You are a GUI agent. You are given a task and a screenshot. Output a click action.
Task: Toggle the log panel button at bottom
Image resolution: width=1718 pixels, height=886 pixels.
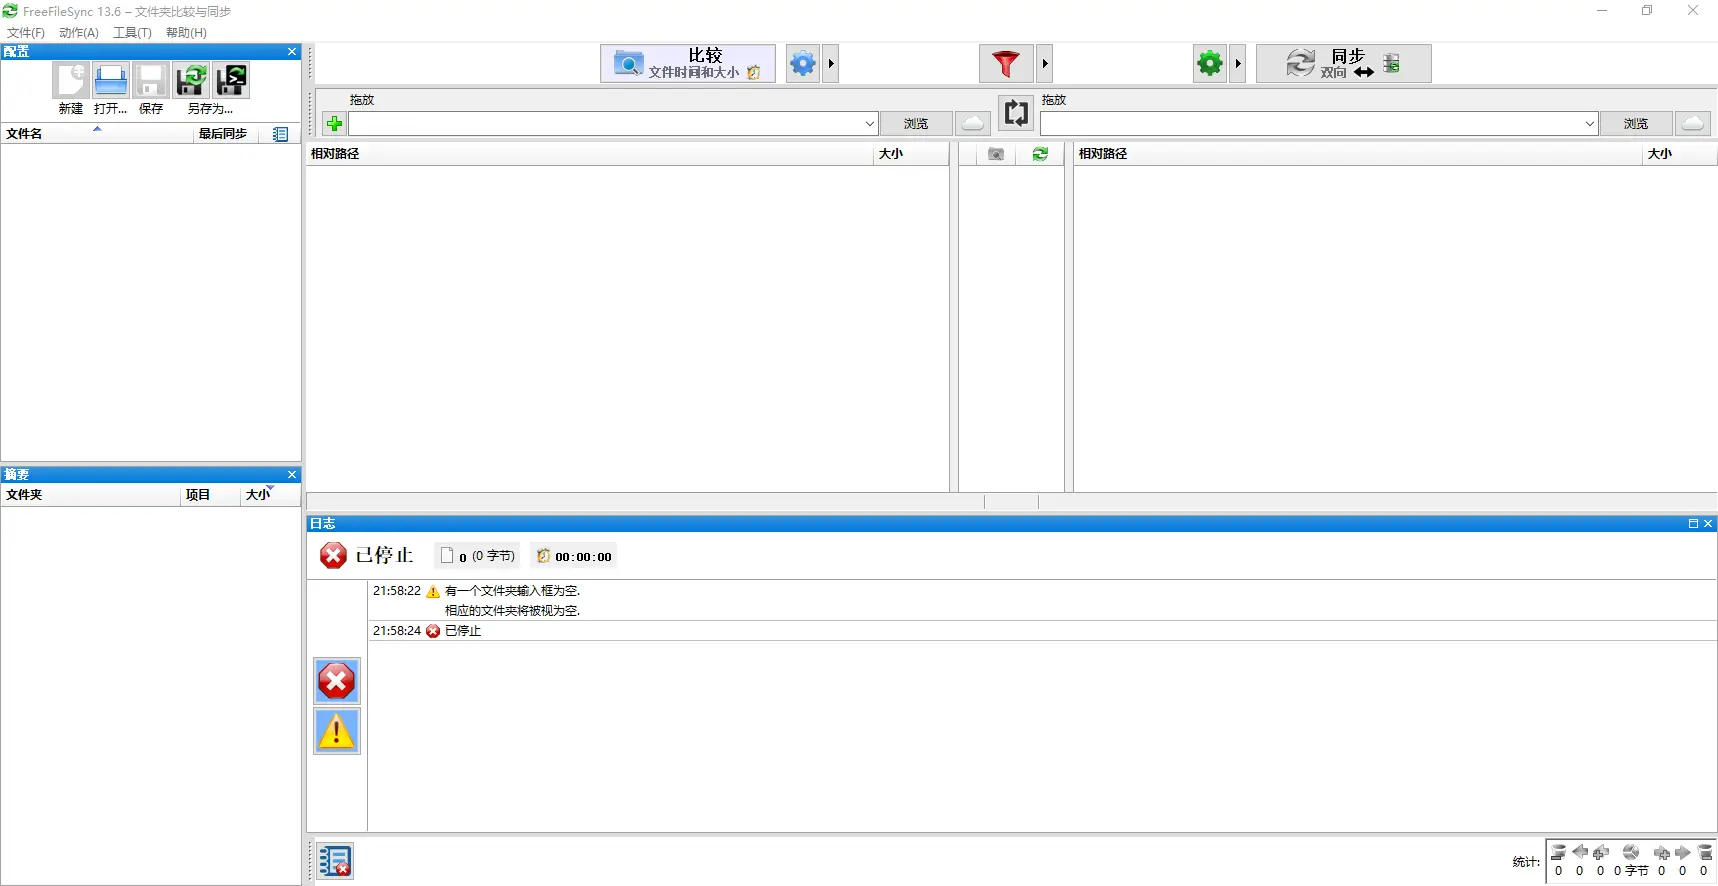click(336, 861)
